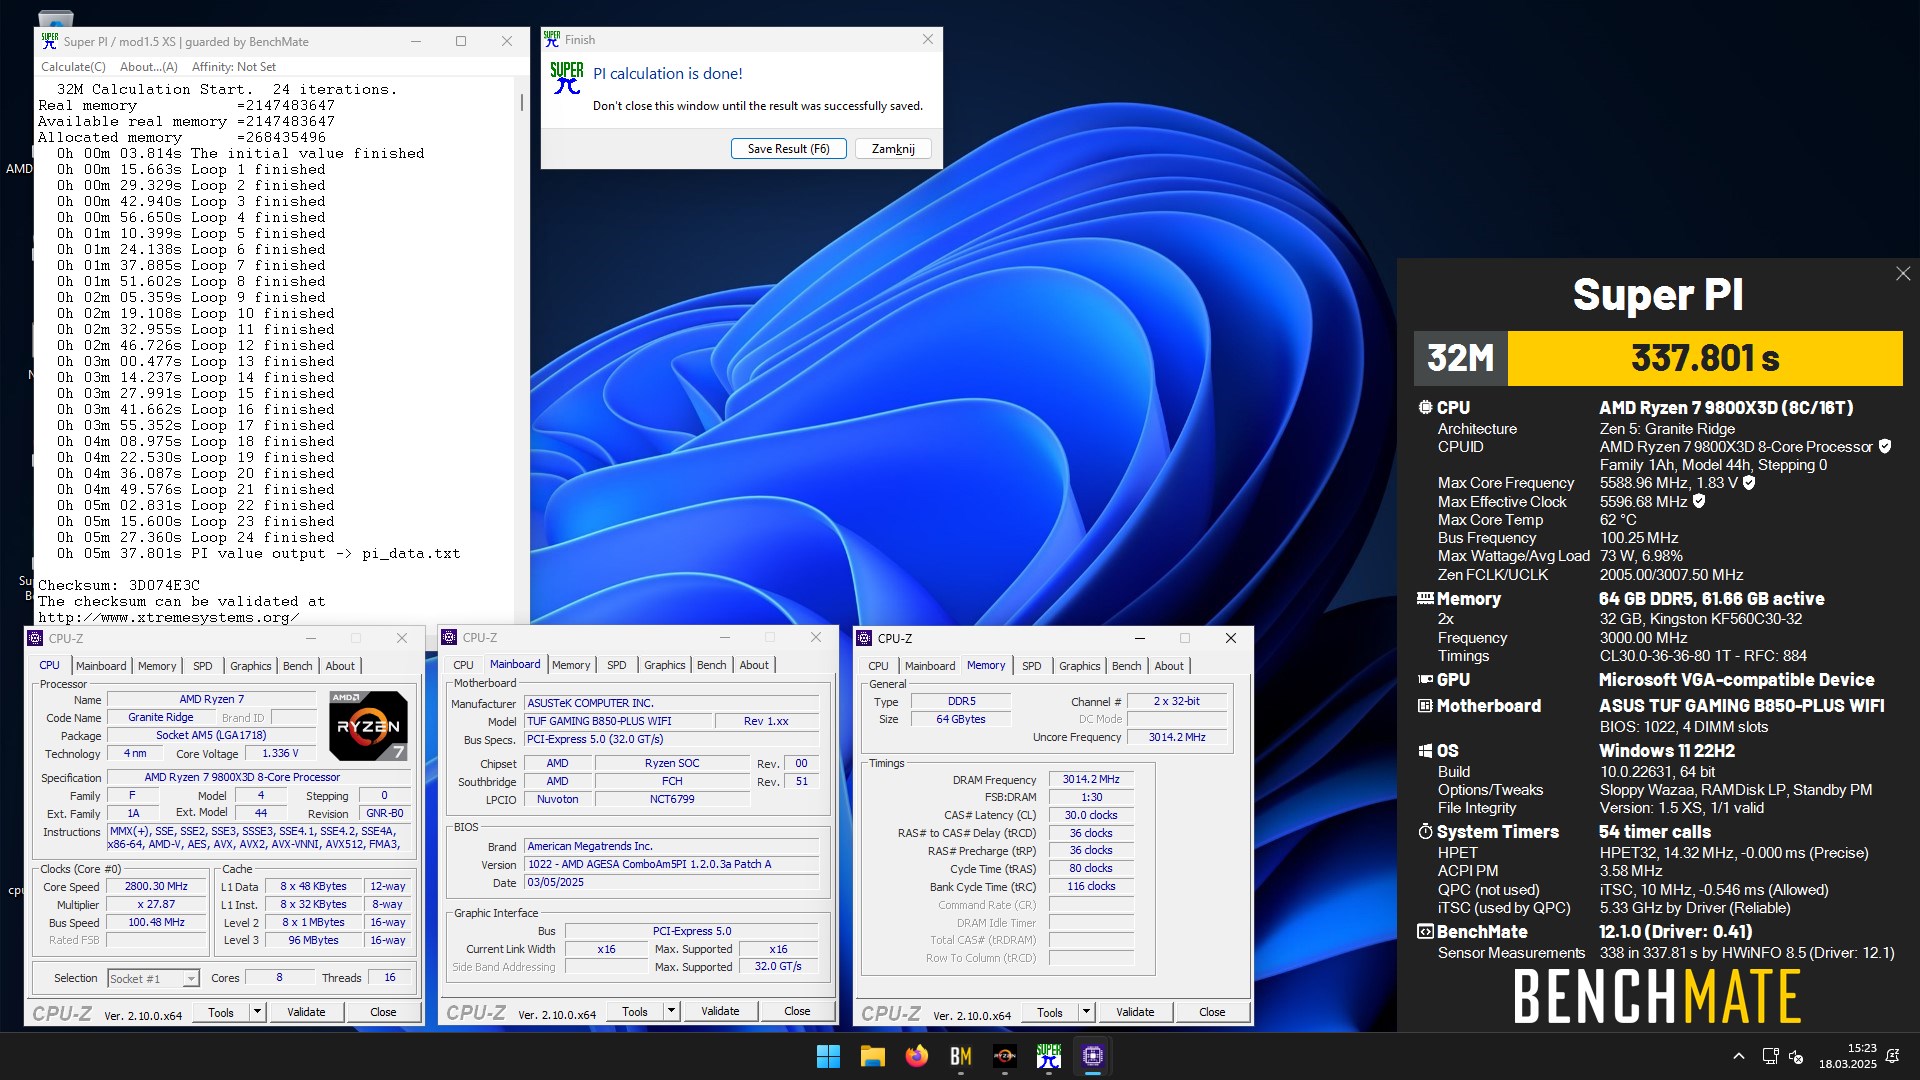The height and width of the screenshot is (1080, 1920).
Task: Click Ryzen 7 logo in CPU-Z
Action: click(x=368, y=726)
